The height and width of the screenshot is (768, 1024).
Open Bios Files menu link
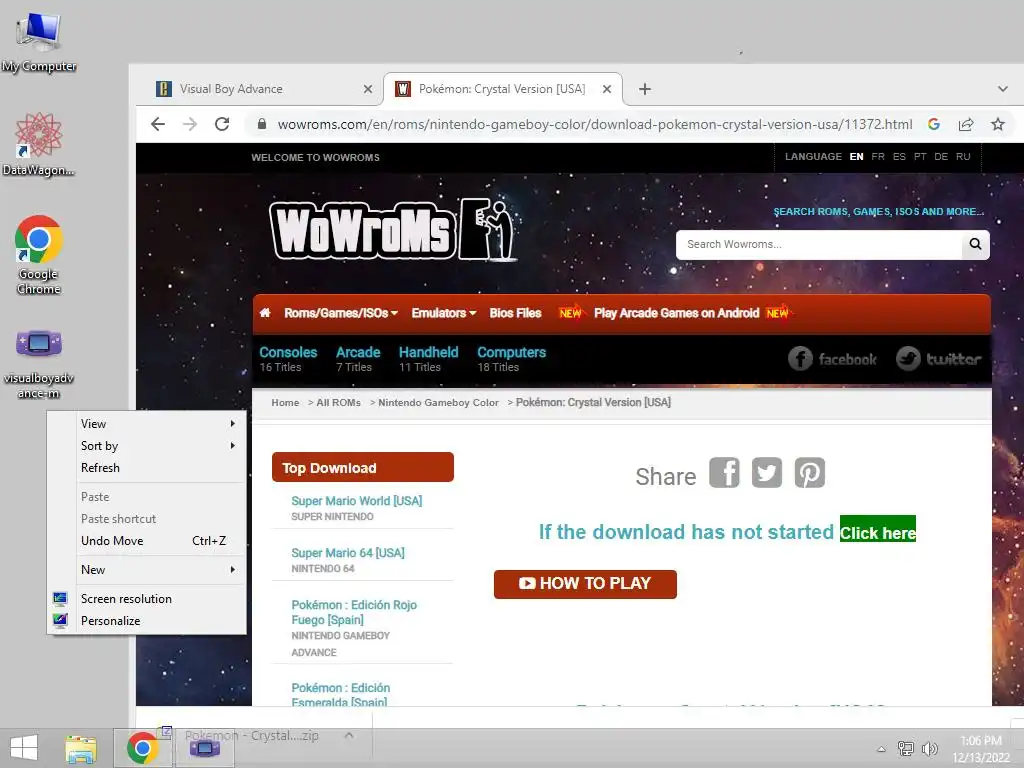(515, 313)
